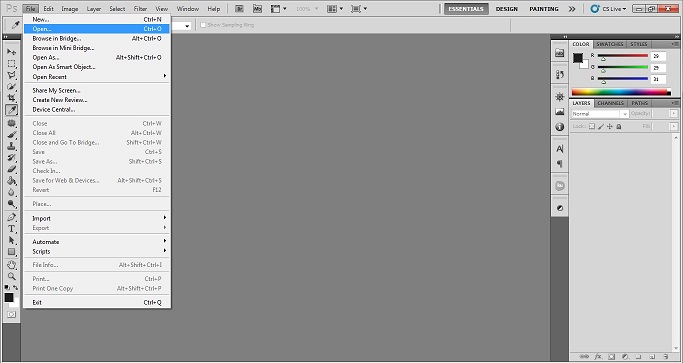Select the Zoom tool in toolbox

click(x=11, y=276)
